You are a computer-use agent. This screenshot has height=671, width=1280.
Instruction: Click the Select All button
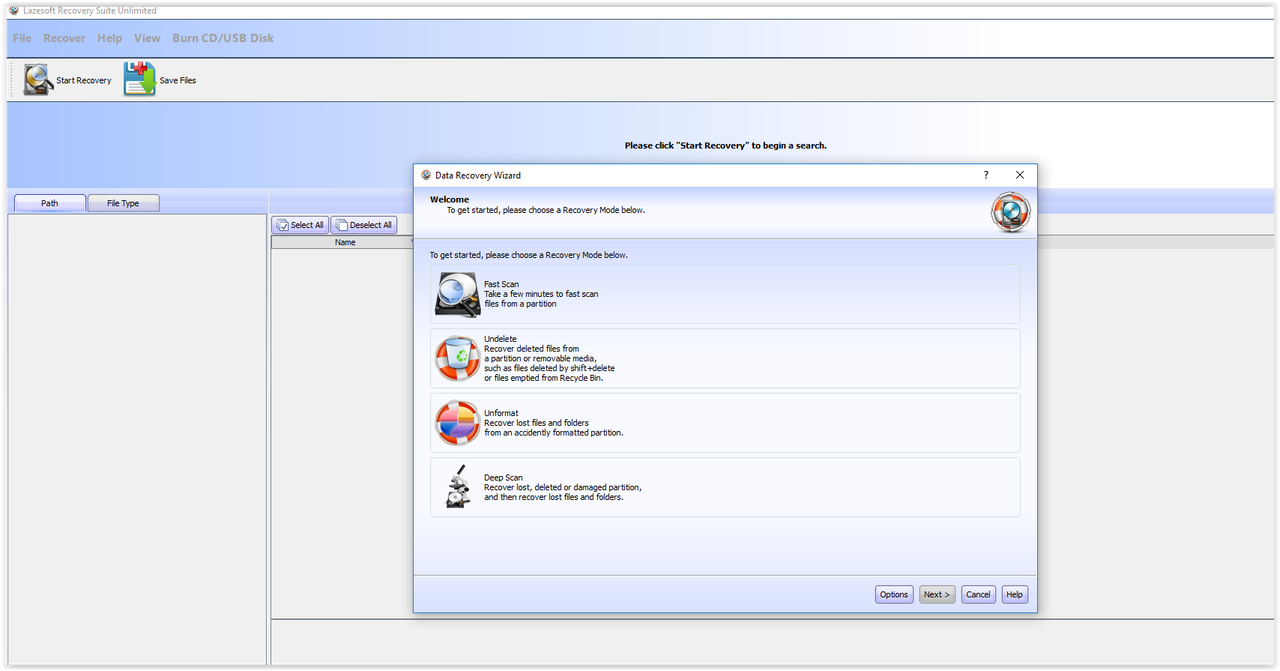tap(300, 225)
